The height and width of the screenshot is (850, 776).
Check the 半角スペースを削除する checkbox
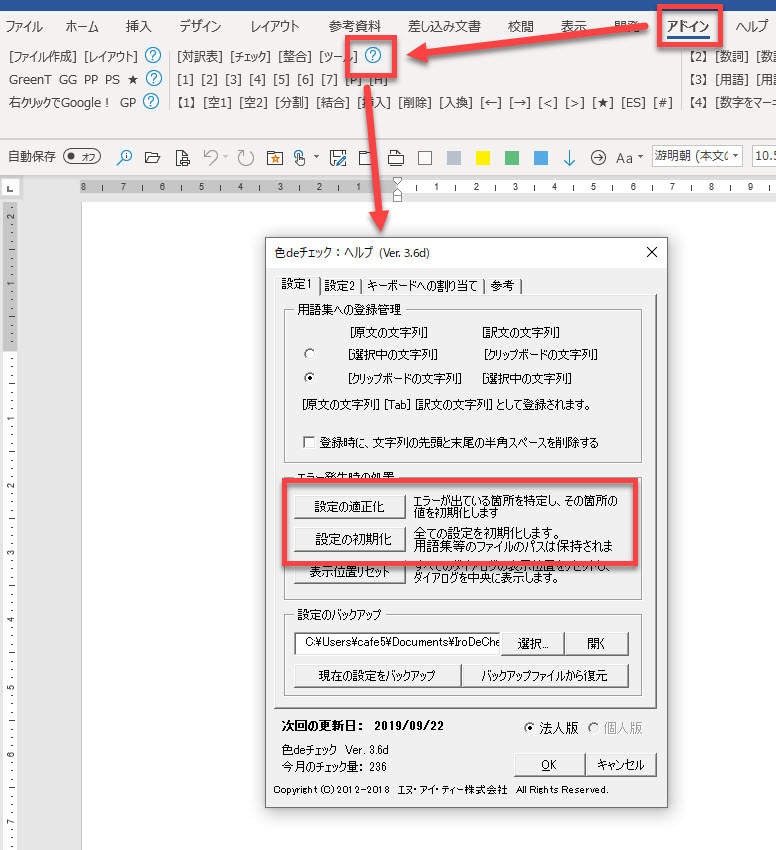click(309, 442)
